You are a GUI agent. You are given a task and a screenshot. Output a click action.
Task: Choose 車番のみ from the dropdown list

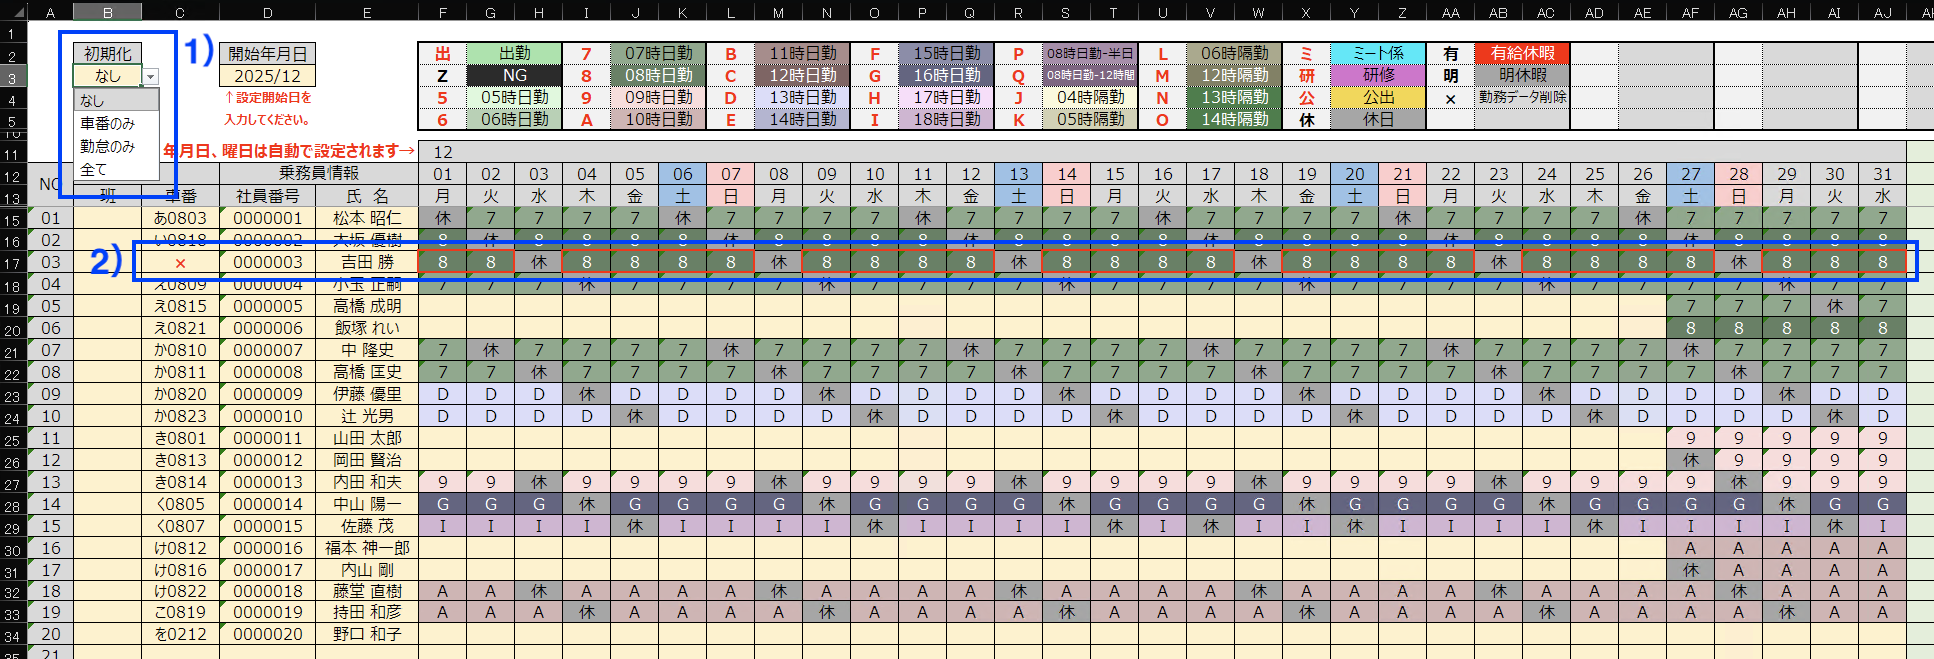tap(108, 123)
